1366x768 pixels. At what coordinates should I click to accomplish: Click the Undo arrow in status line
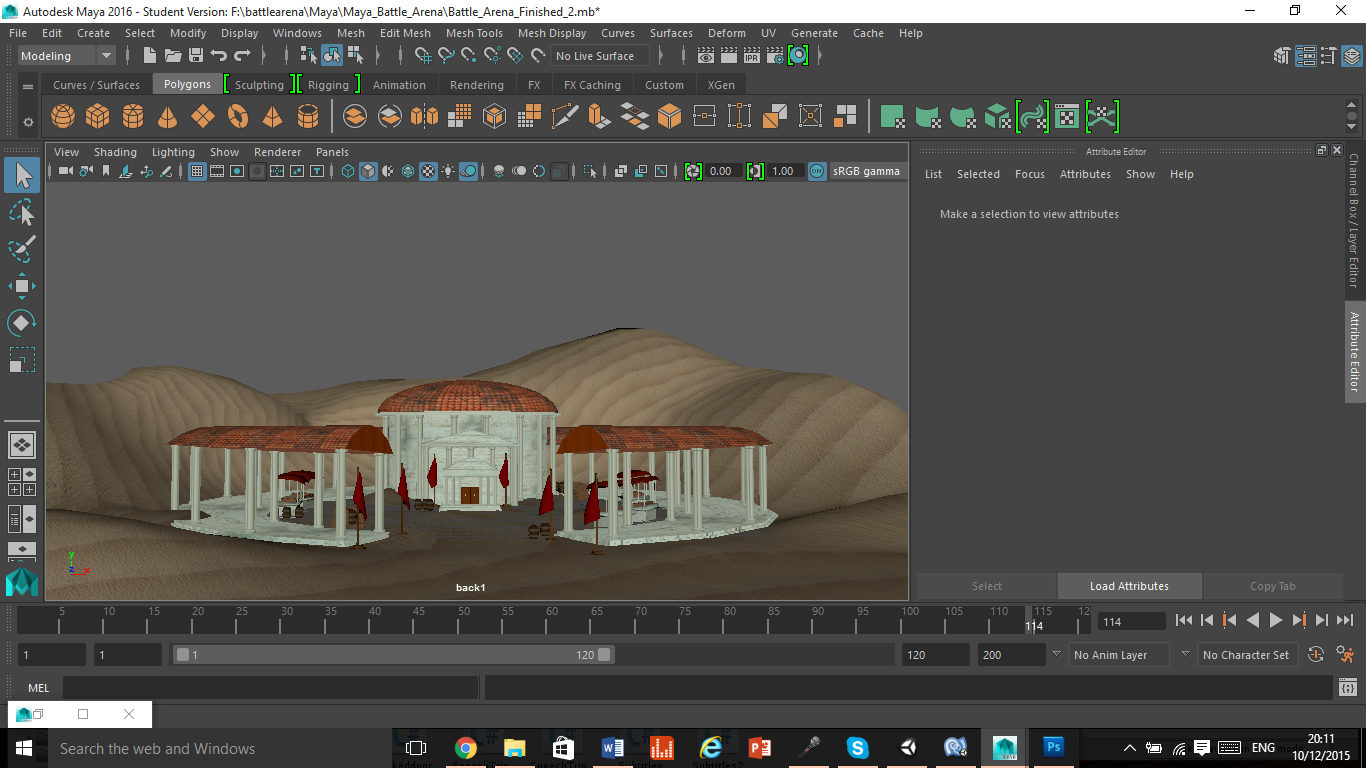pyautogui.click(x=219, y=56)
